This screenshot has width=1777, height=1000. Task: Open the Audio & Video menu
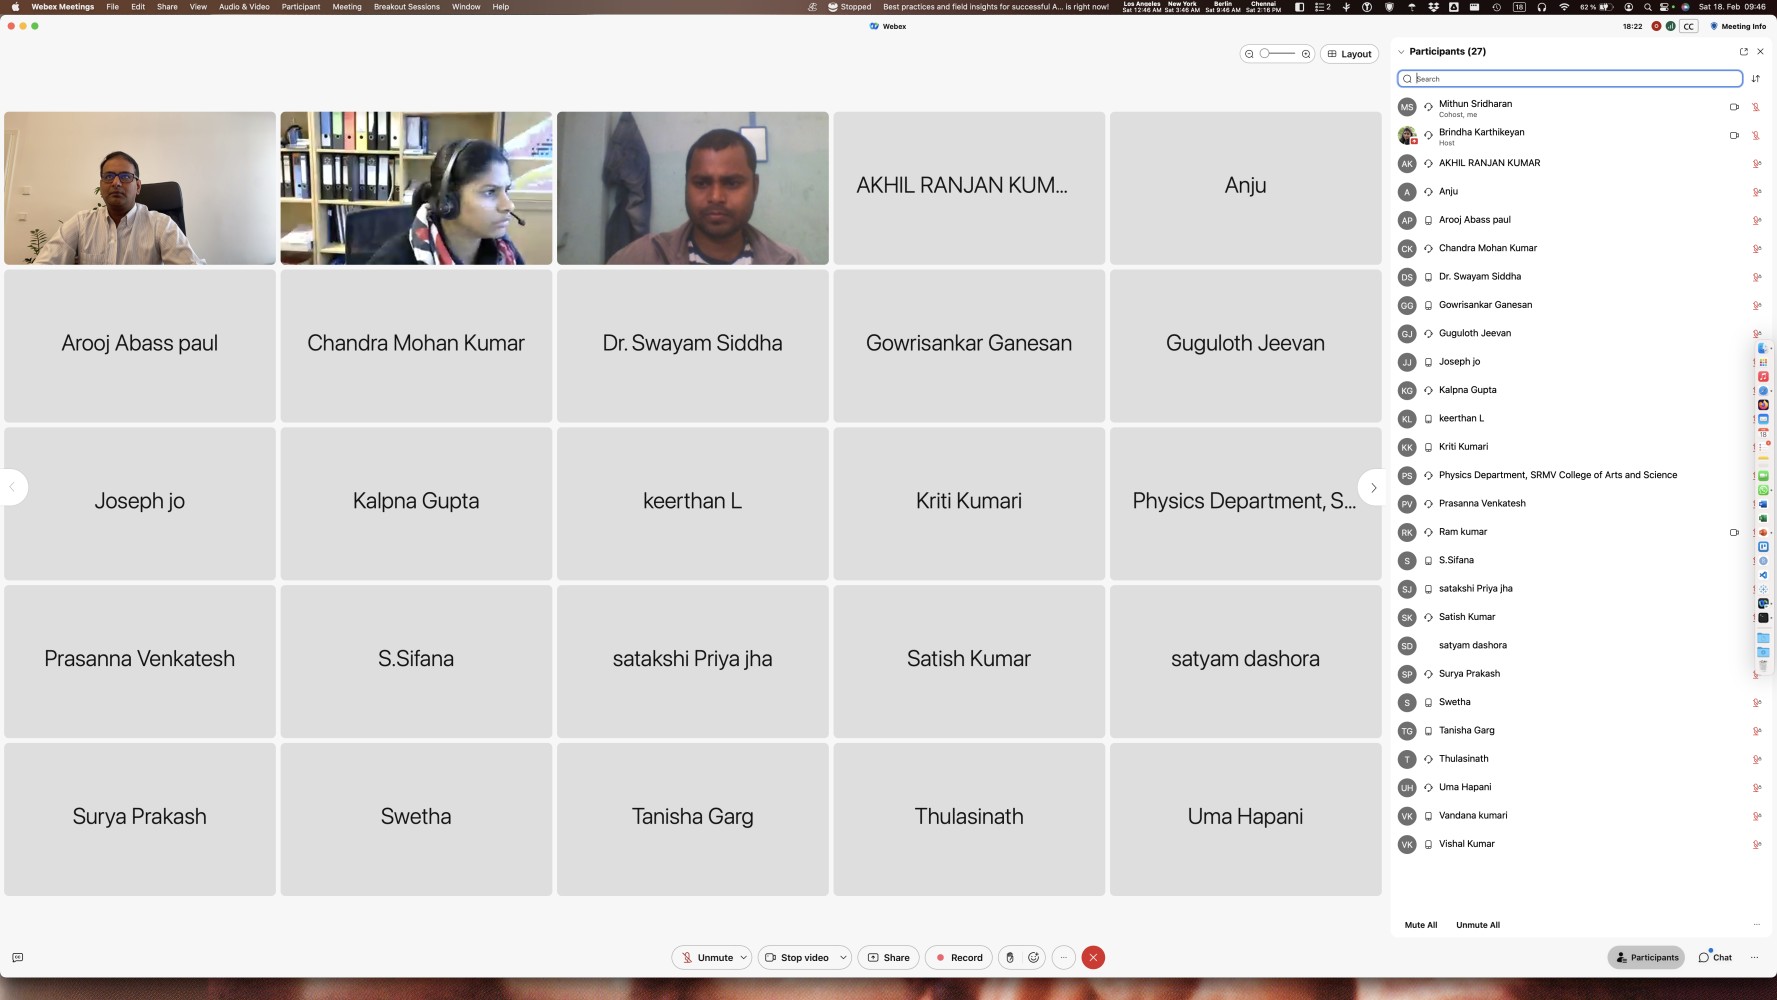point(244,7)
